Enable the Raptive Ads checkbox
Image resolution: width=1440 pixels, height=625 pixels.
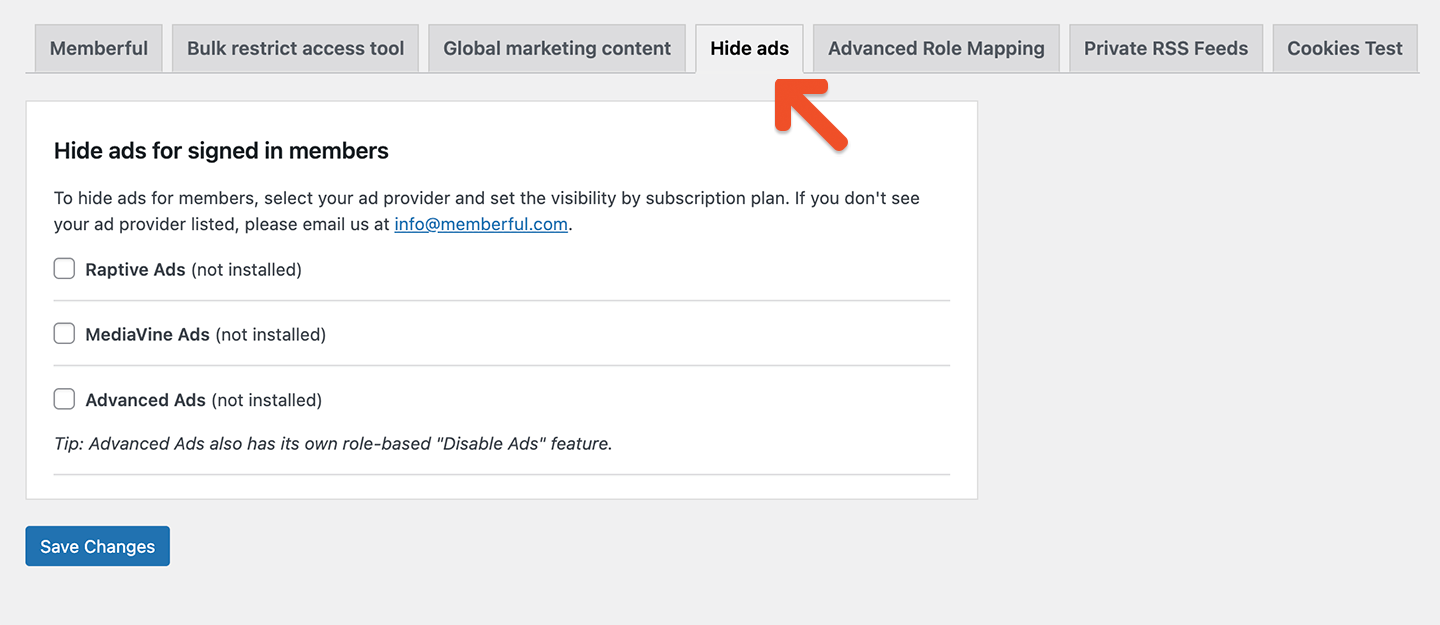tap(64, 268)
